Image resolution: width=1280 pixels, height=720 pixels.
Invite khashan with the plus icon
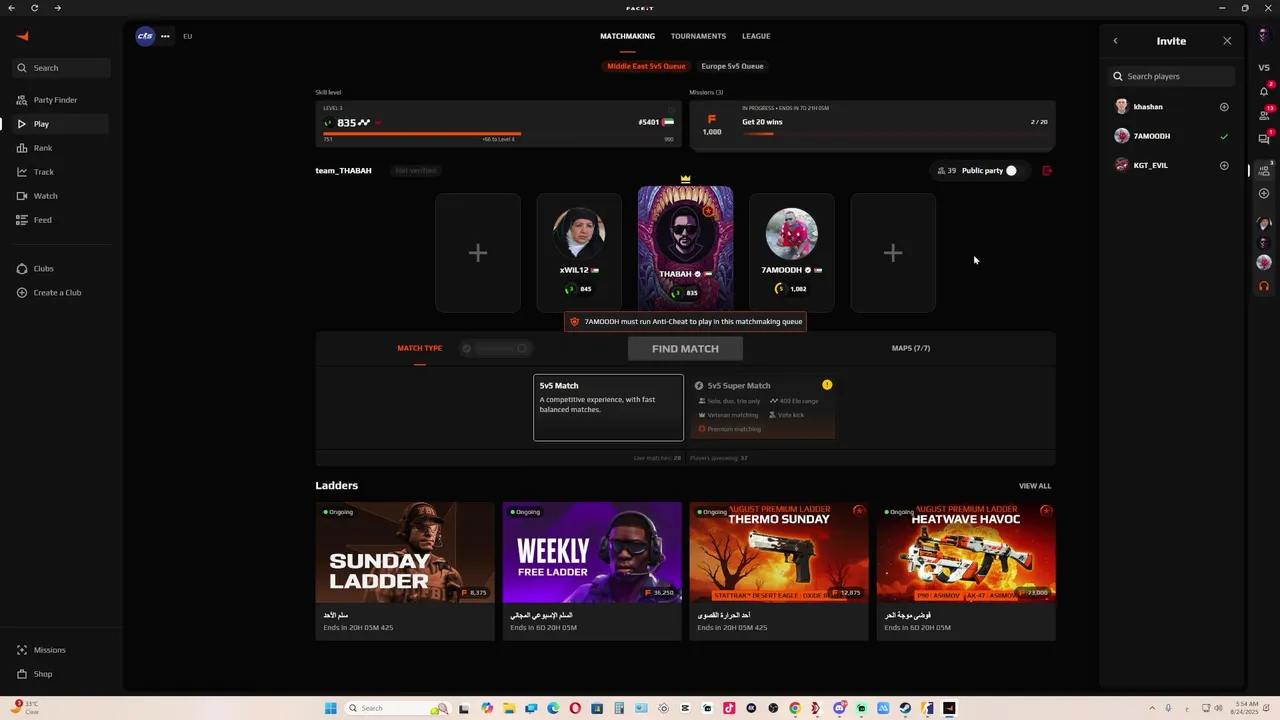pyautogui.click(x=1224, y=107)
